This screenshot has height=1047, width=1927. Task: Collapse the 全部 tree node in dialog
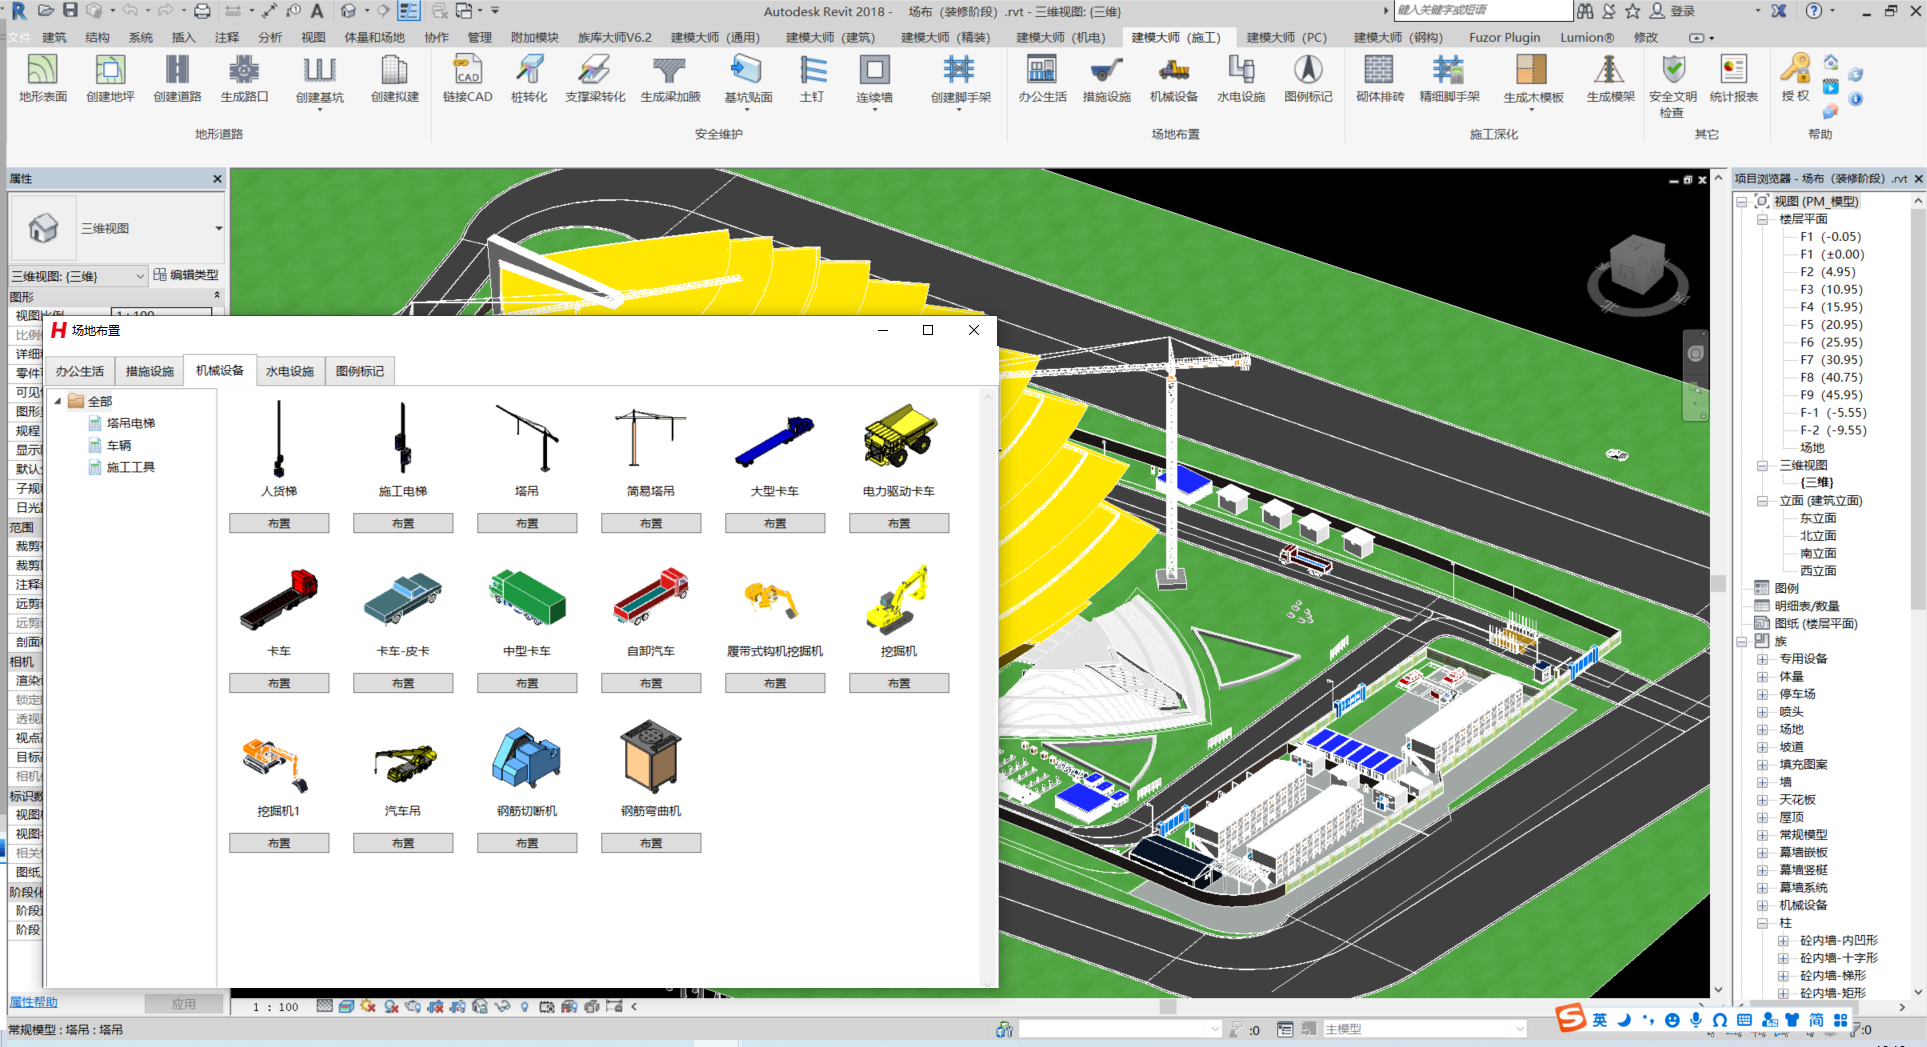58,401
